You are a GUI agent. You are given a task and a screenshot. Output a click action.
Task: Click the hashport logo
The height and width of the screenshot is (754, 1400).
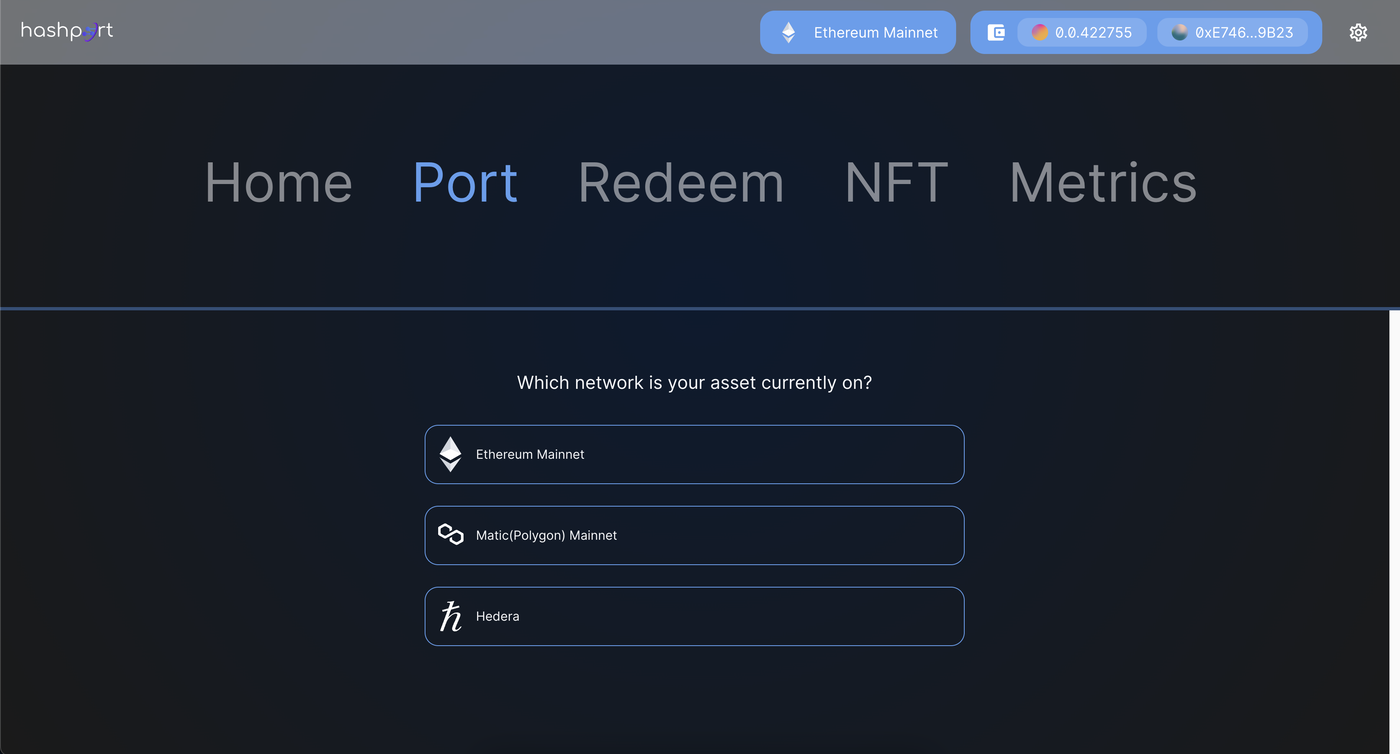click(67, 31)
